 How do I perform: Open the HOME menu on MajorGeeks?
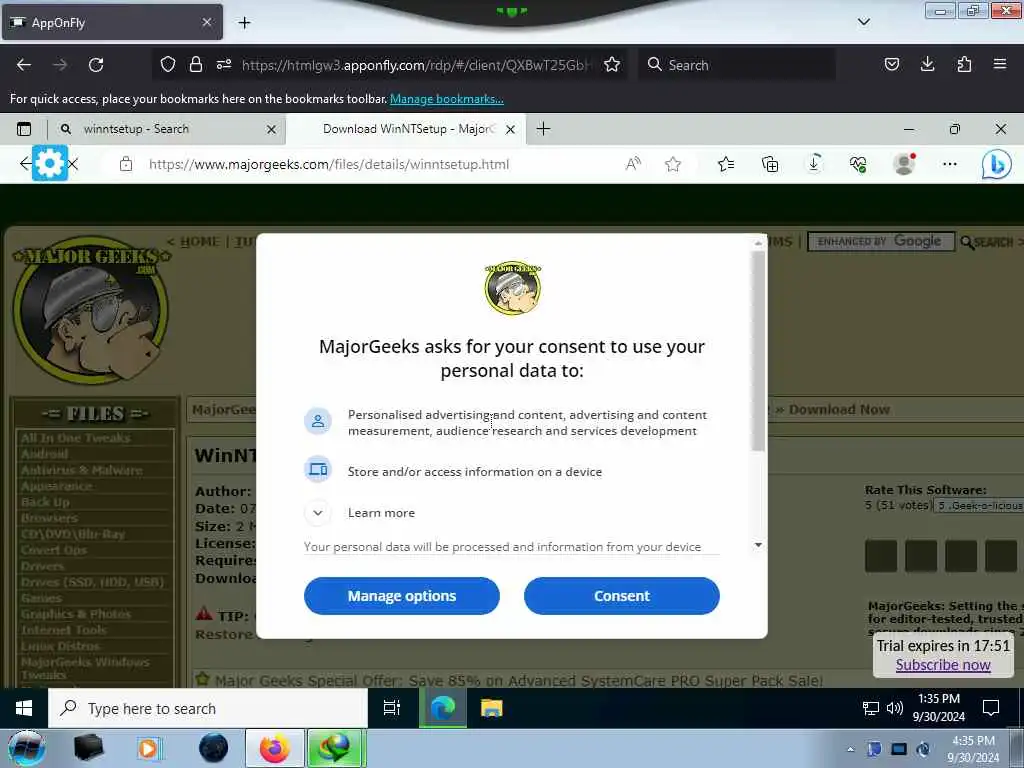[x=199, y=242]
